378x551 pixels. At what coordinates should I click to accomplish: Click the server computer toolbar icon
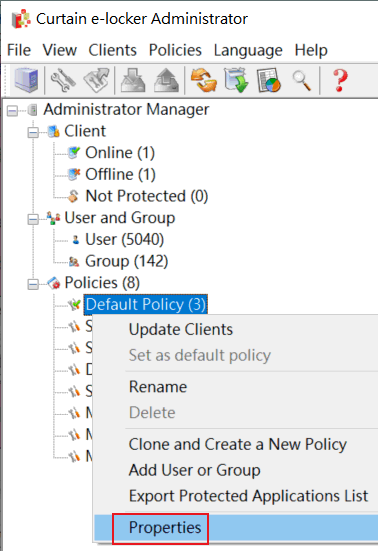(26, 80)
